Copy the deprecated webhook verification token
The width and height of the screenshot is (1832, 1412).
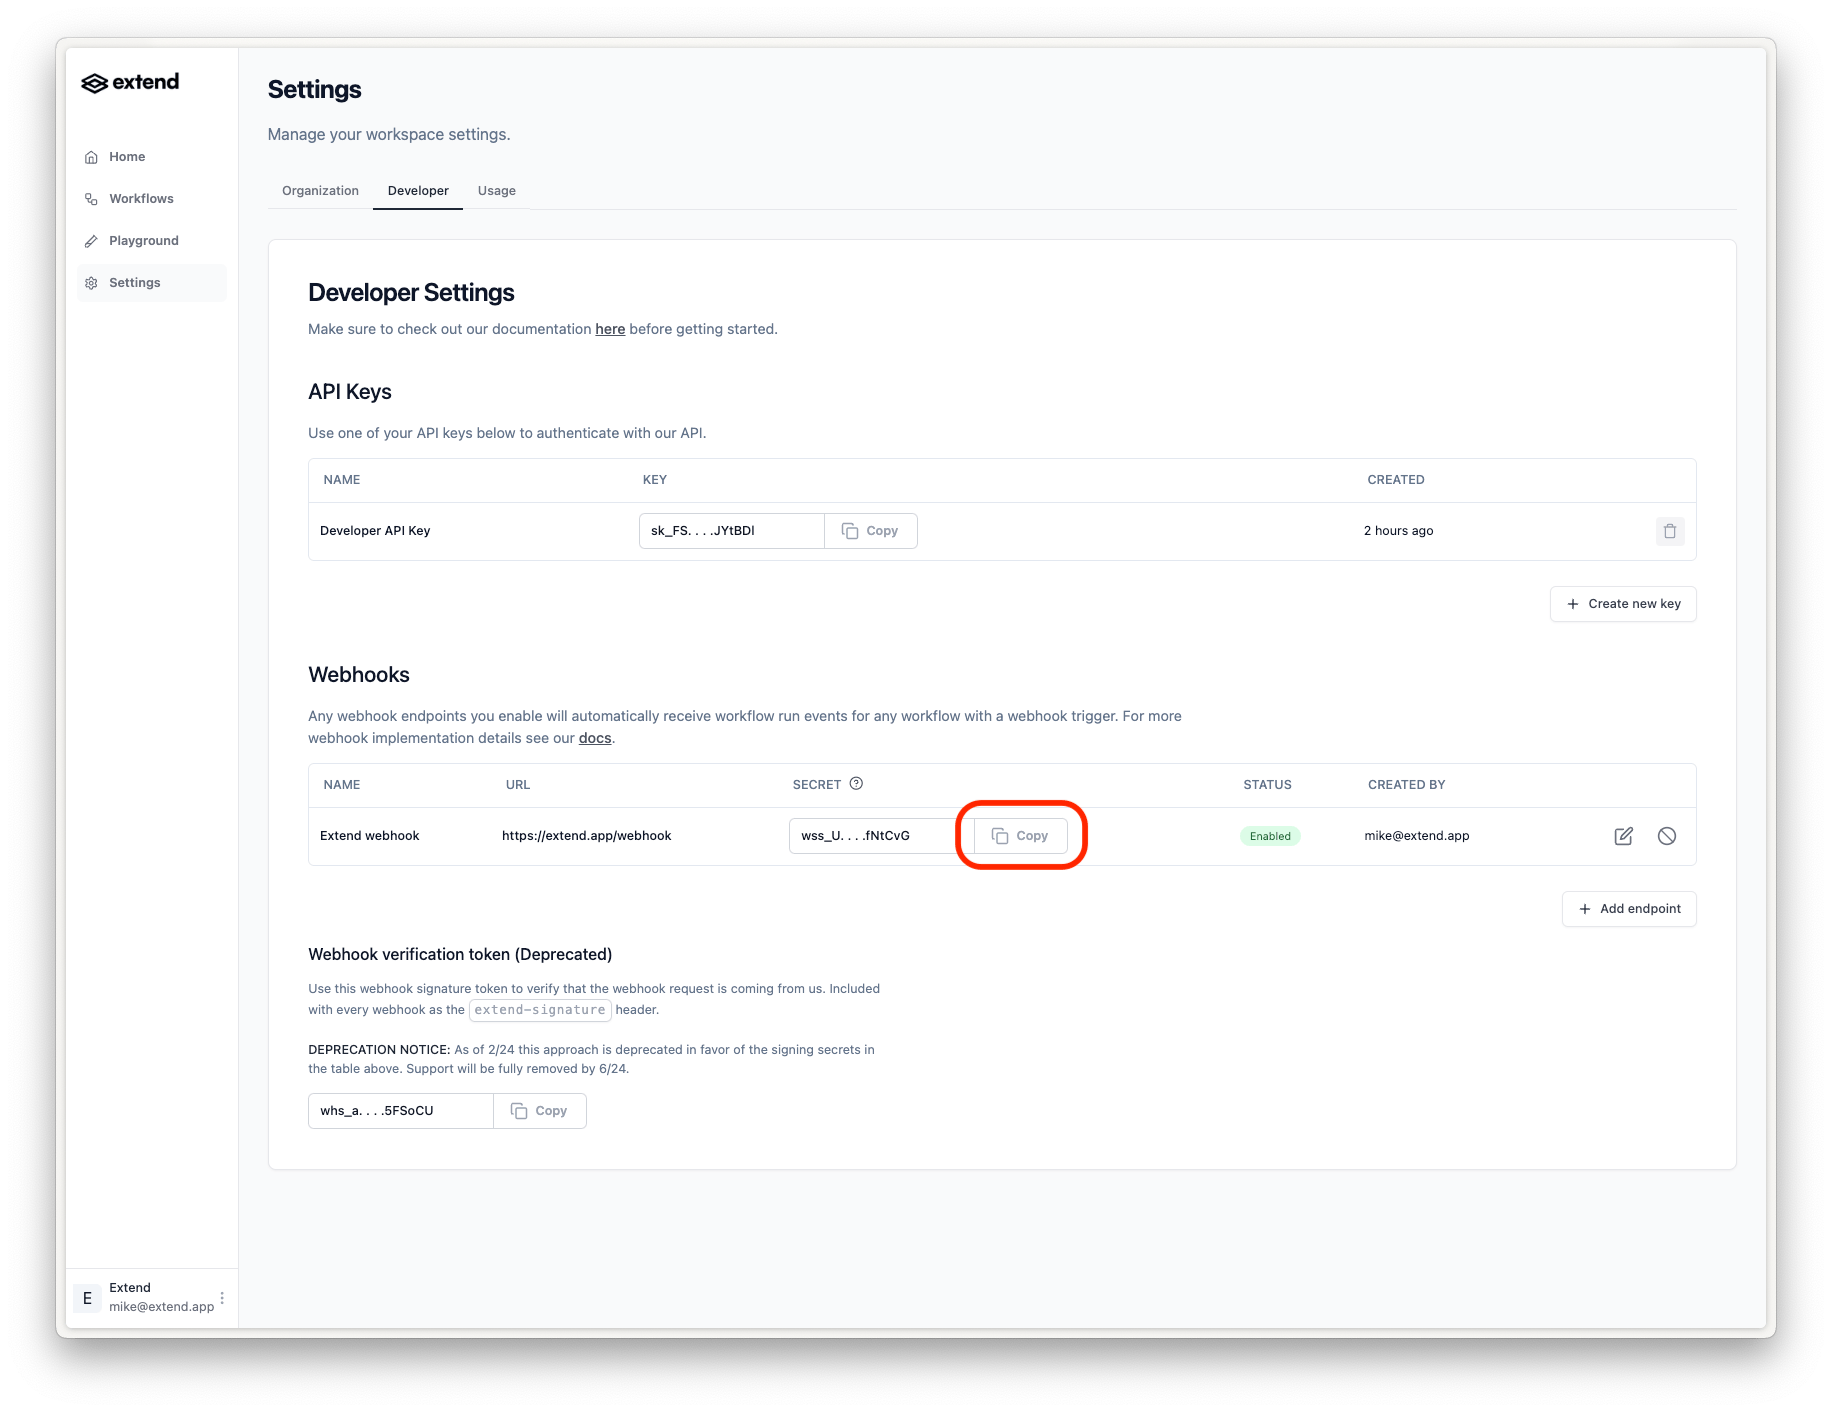click(540, 1111)
